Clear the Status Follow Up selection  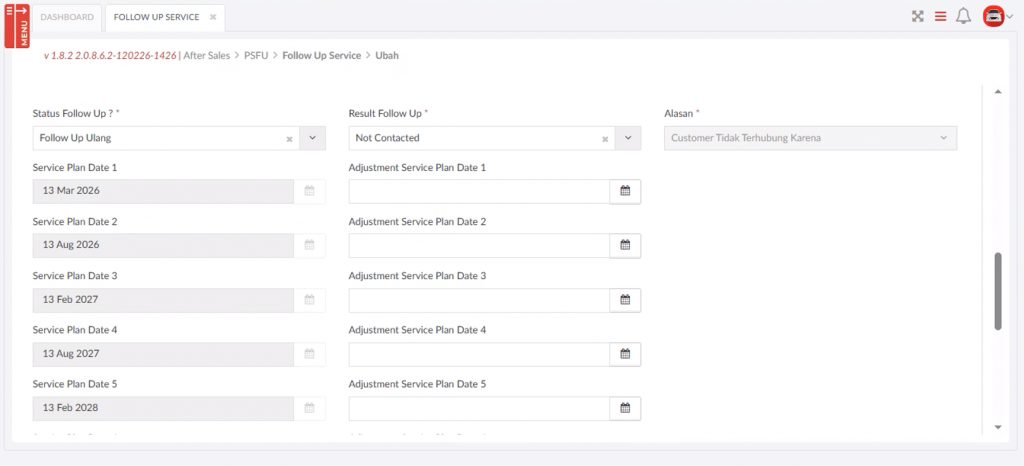289,138
